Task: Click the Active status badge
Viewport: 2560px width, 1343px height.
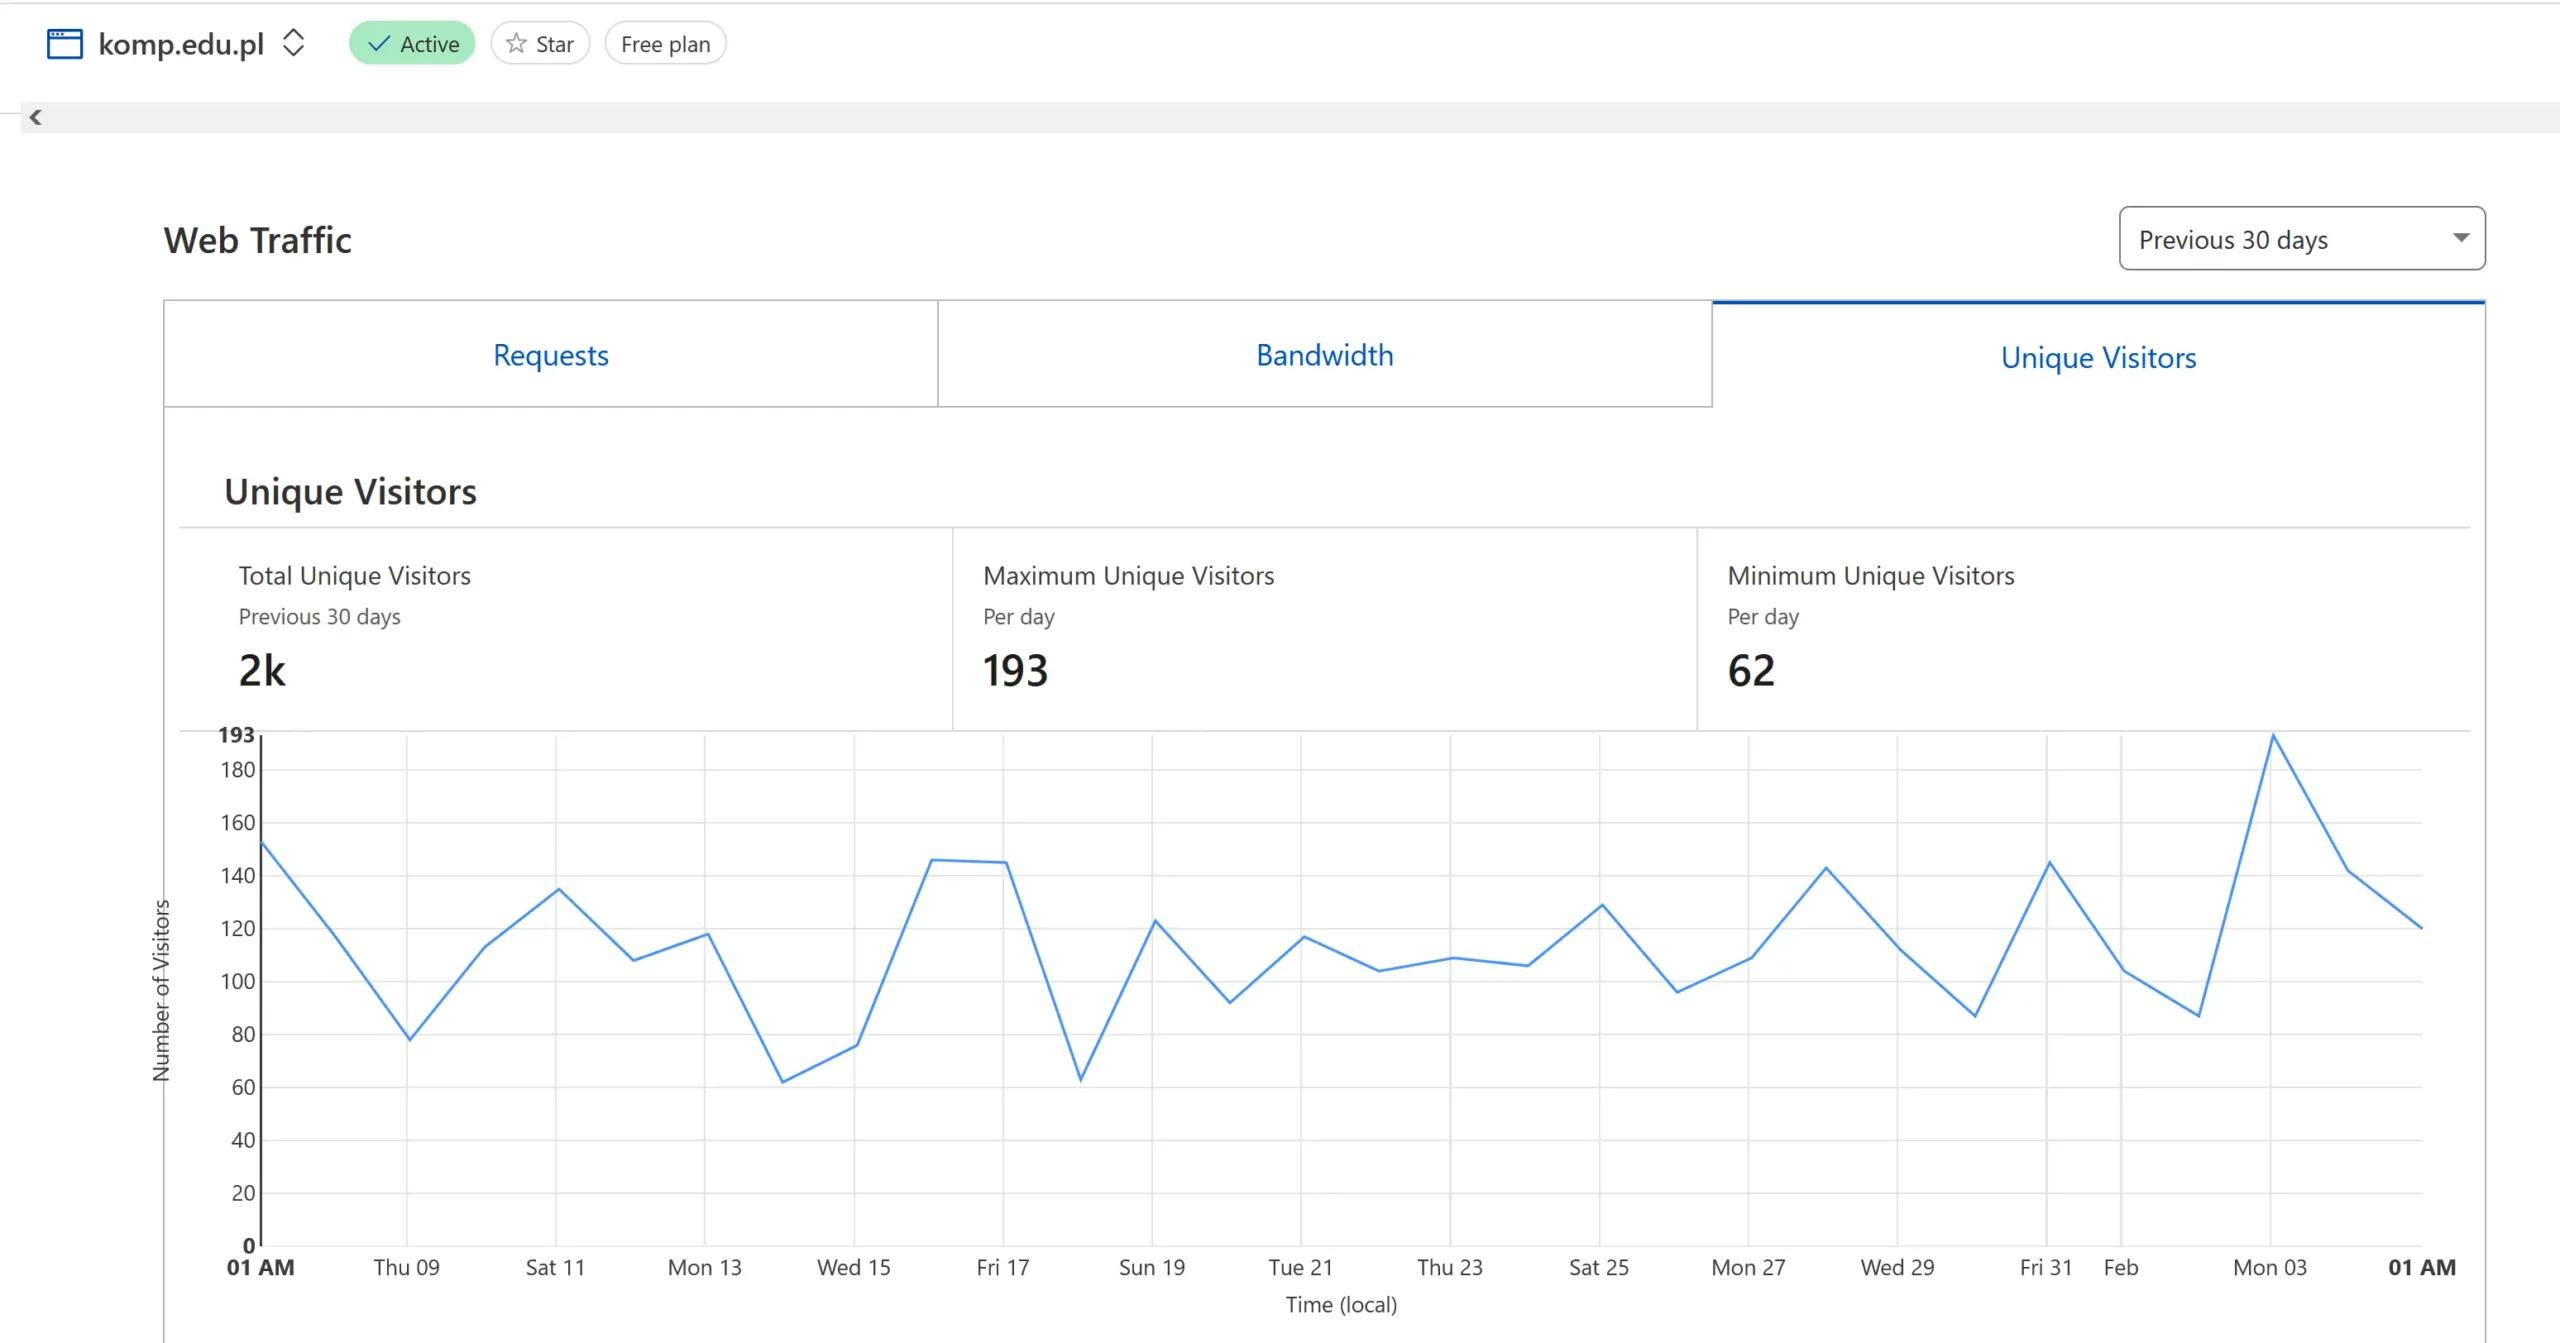Action: 412,44
